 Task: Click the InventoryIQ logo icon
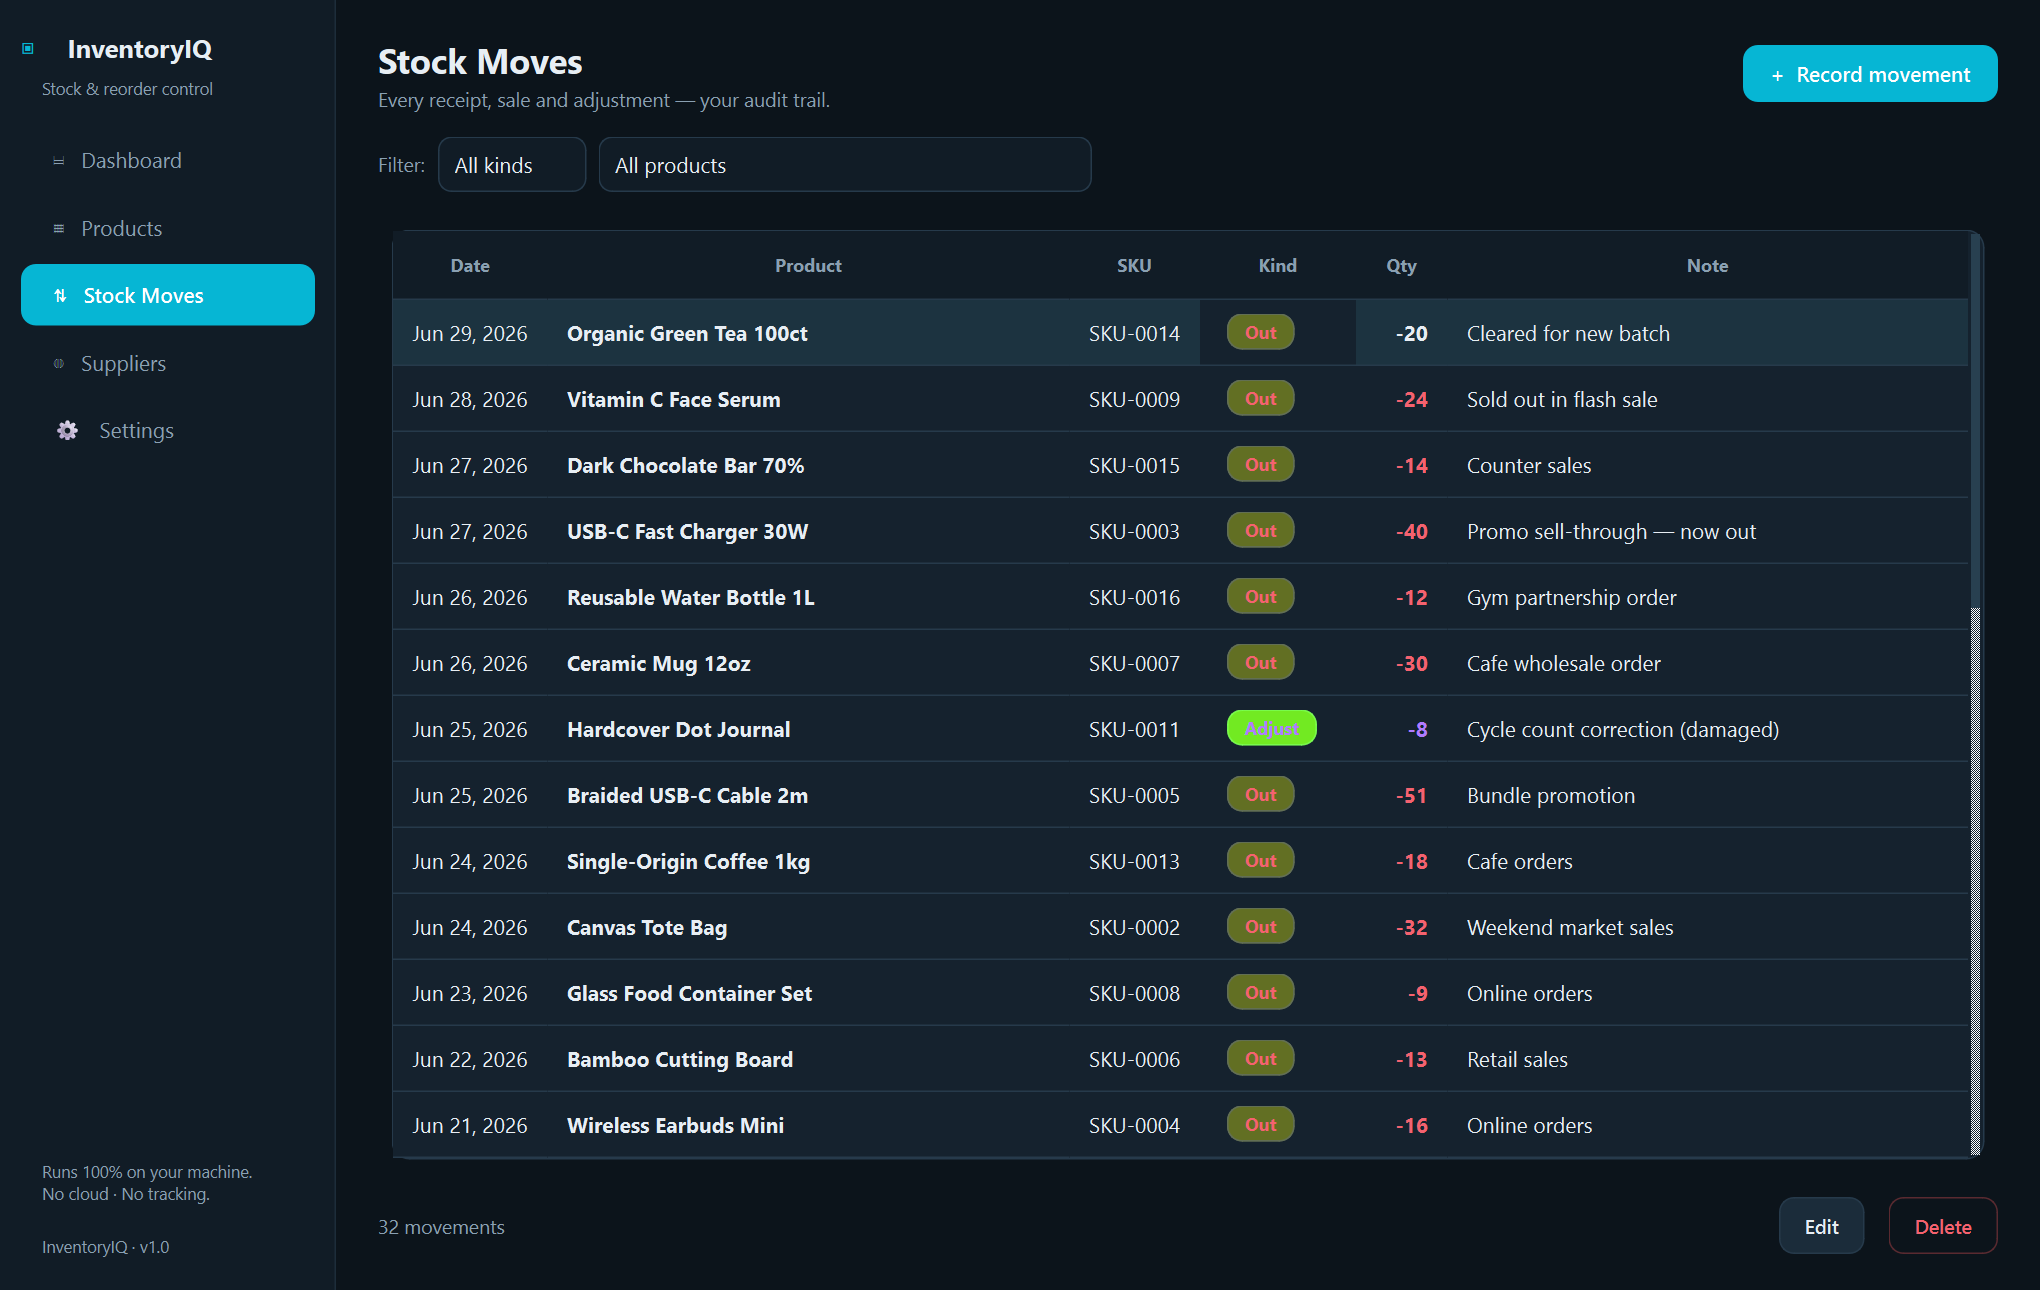pyautogui.click(x=28, y=48)
